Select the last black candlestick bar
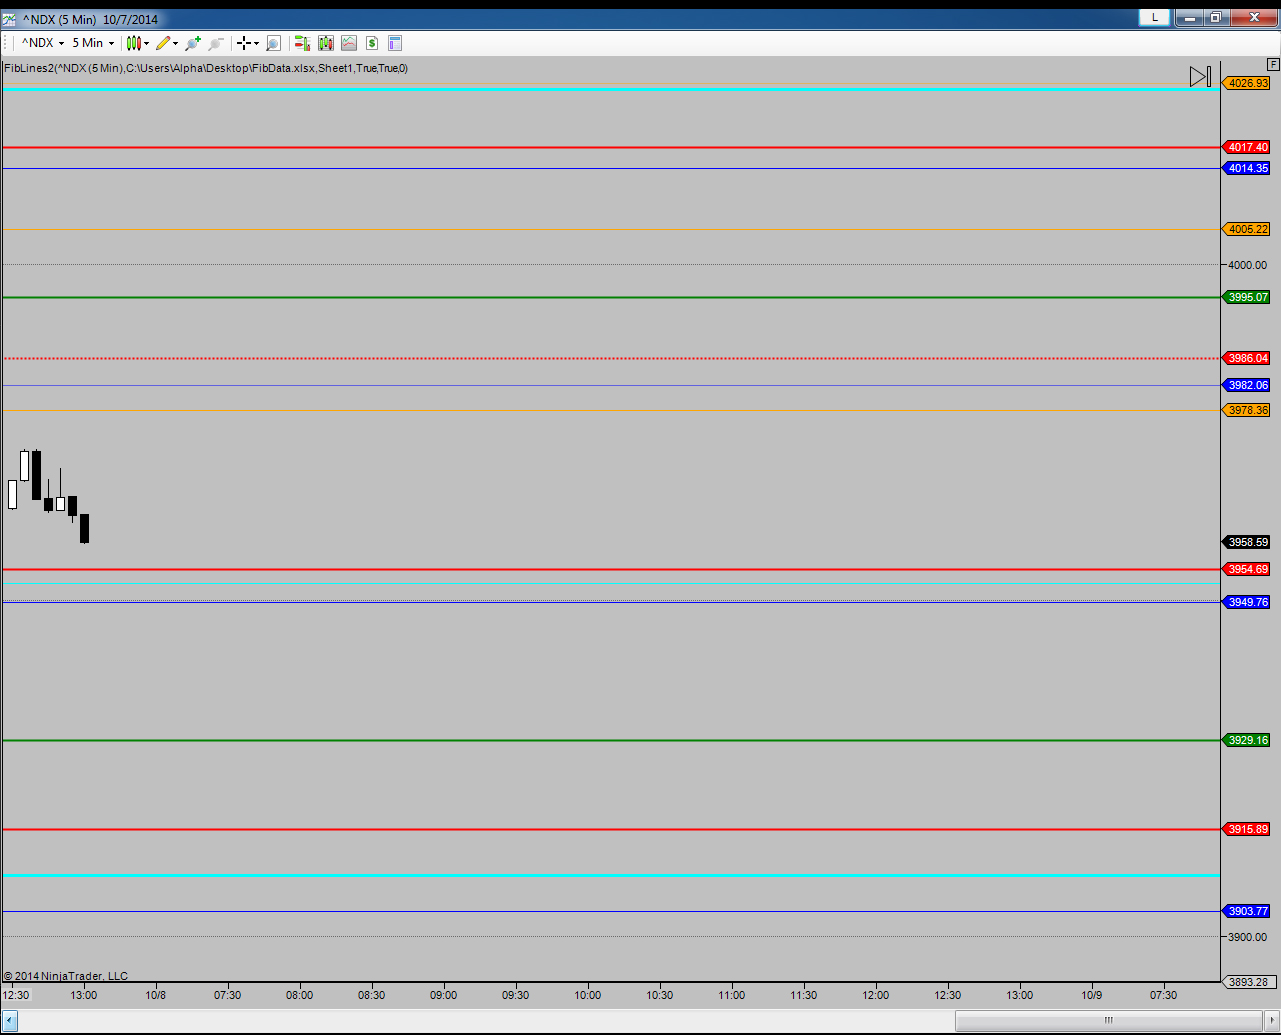Image resolution: width=1281 pixels, height=1035 pixels. pos(85,528)
